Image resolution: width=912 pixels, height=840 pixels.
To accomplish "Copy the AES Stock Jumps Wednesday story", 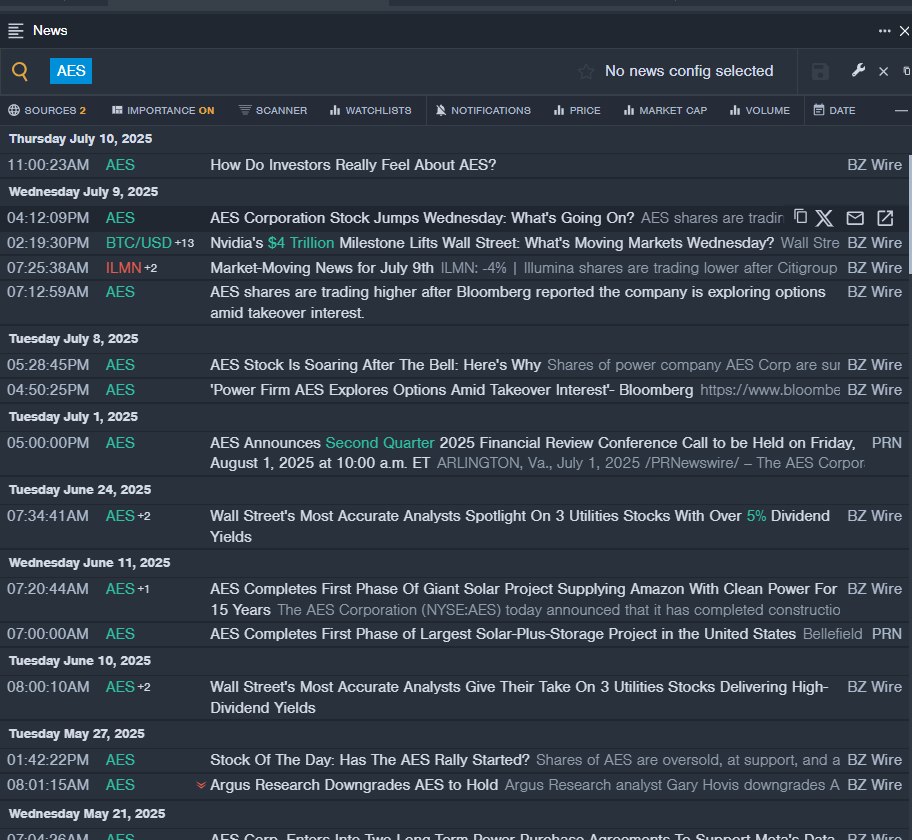I will 800,216.
